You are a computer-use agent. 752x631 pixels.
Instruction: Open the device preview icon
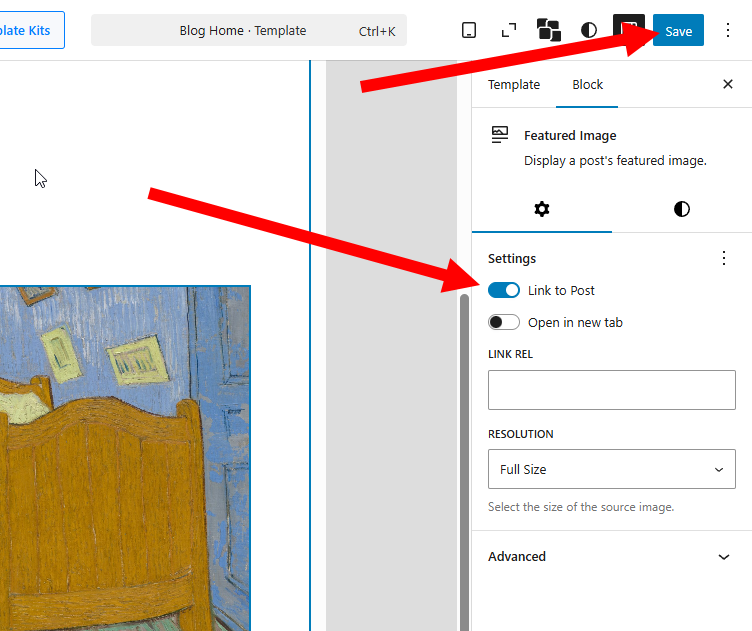[x=469, y=30]
